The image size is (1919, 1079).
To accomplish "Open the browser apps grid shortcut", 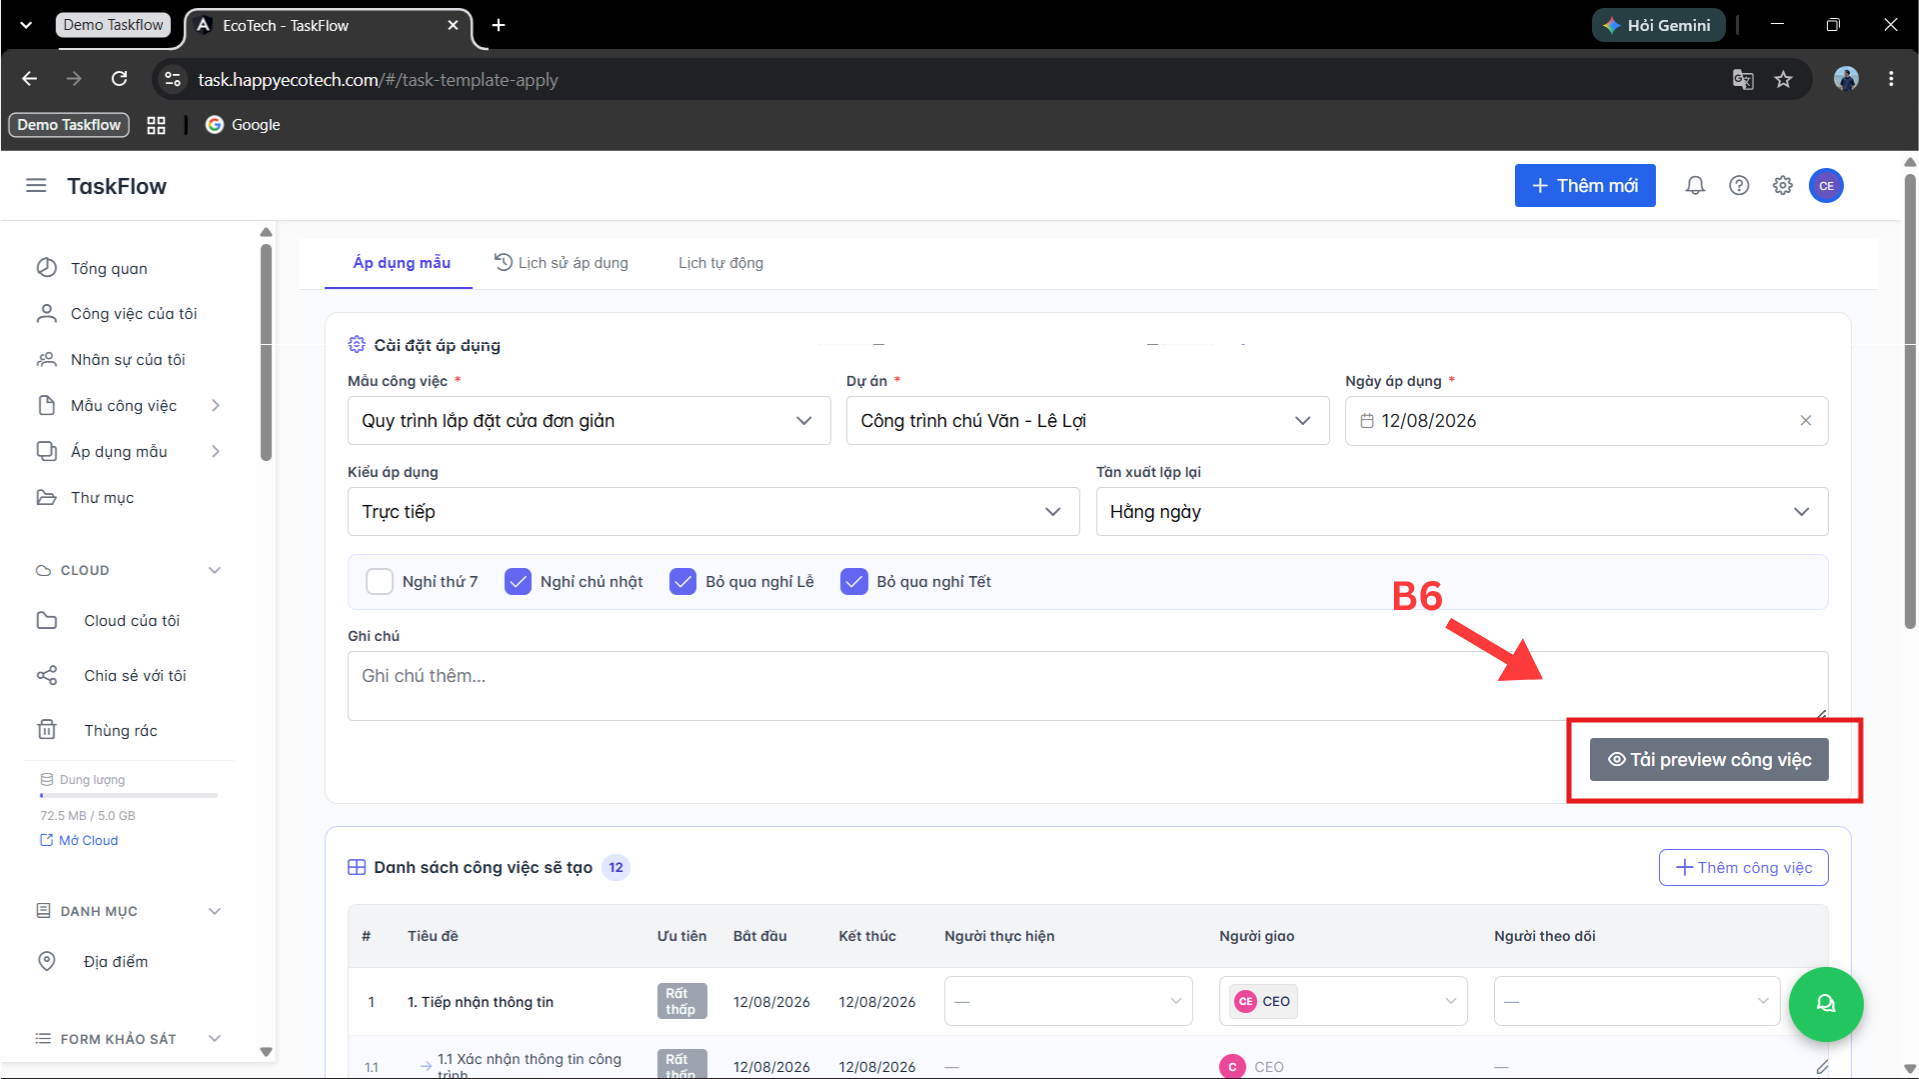I will (x=156, y=125).
